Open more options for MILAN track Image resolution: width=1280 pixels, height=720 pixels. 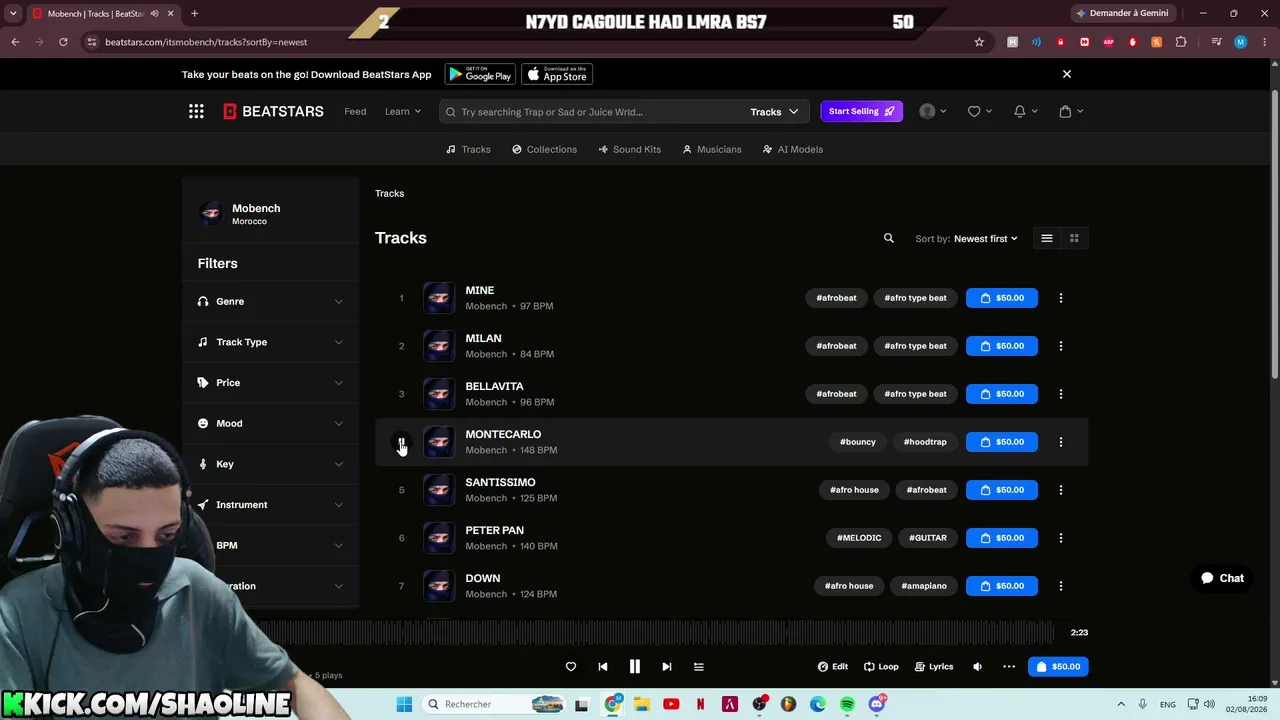(x=1061, y=346)
